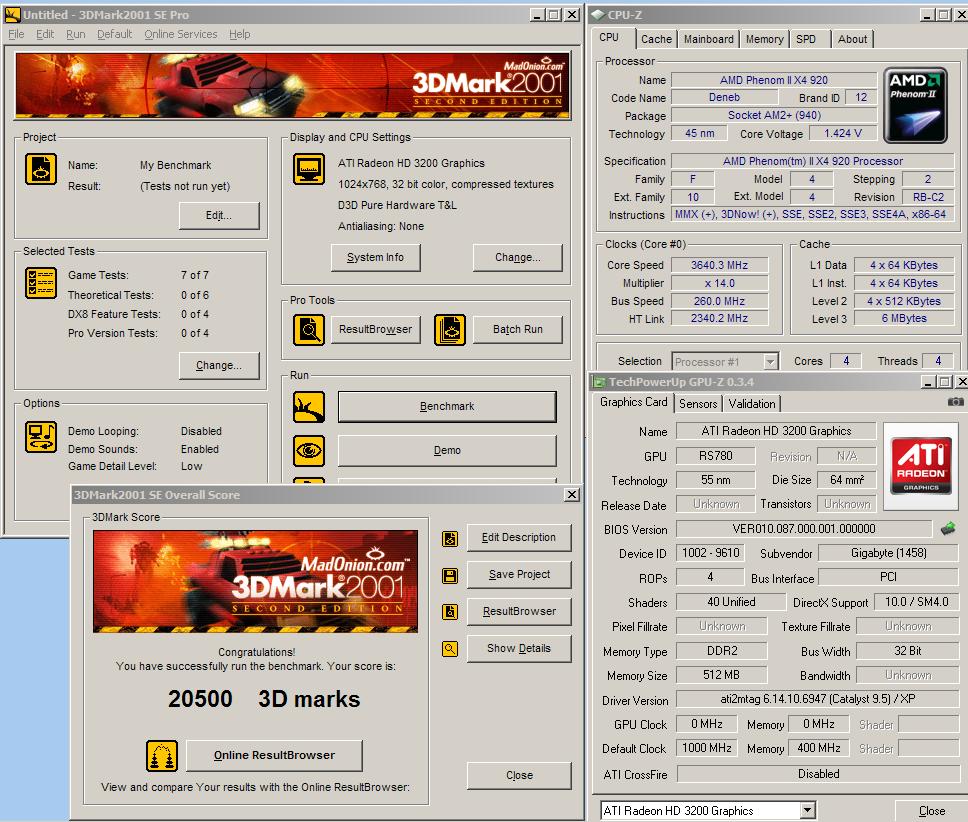Click the ATI Radeon Graphics logo in GPU-Z
Viewport: 968px width, 822px height.
(x=920, y=467)
